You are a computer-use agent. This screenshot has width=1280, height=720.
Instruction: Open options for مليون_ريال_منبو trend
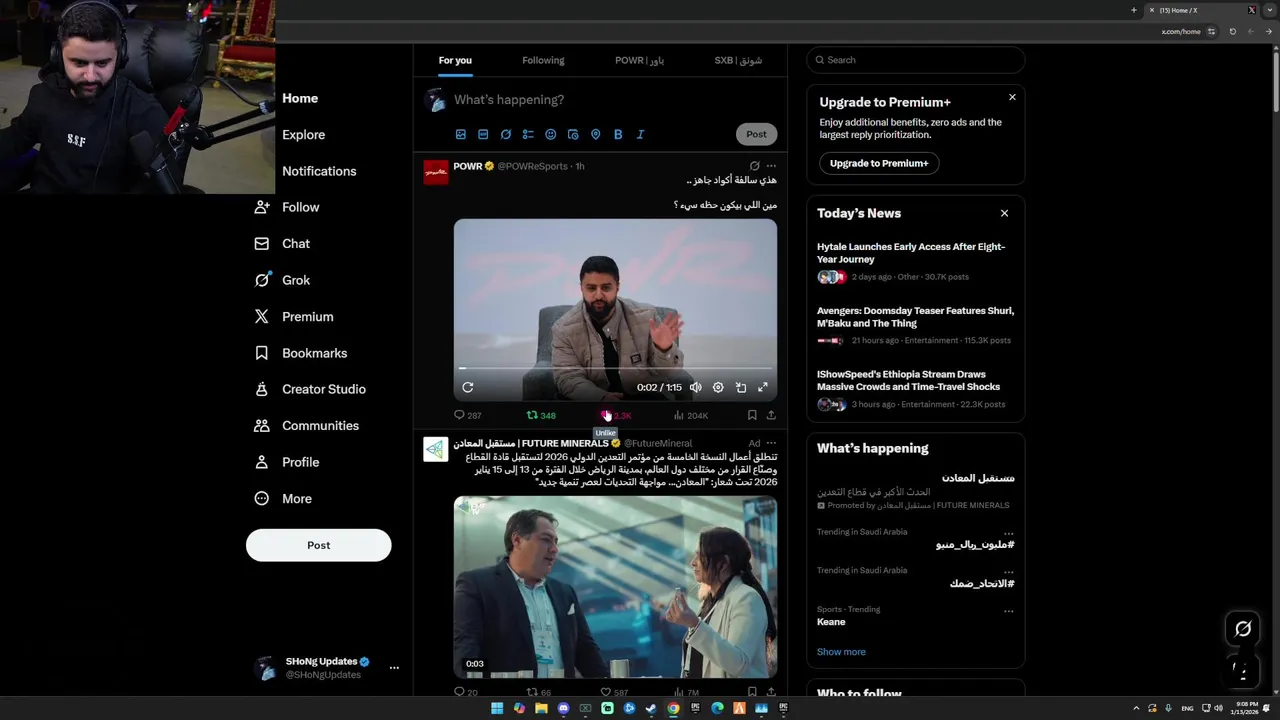pos(1008,533)
